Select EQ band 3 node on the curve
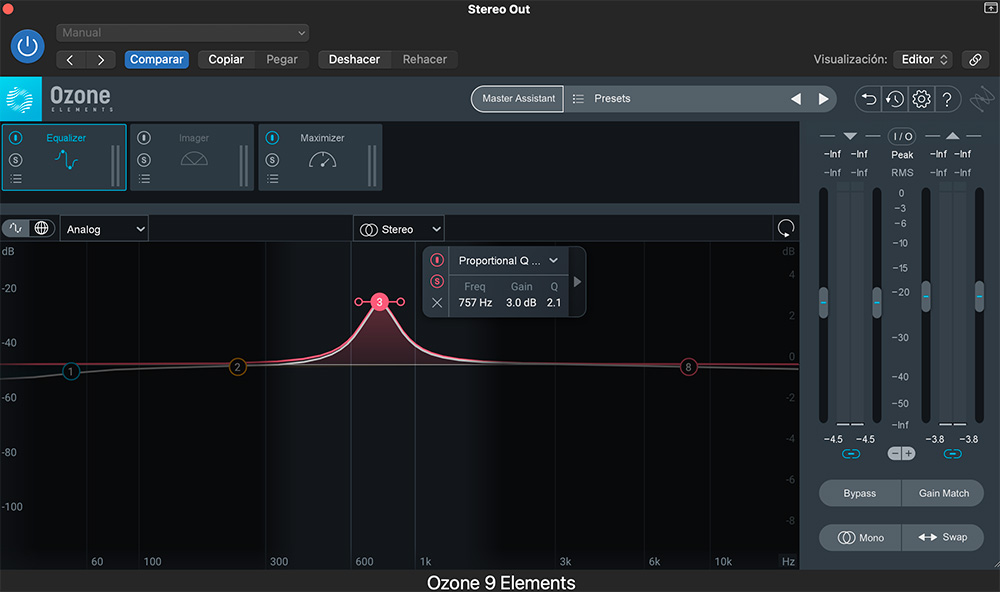This screenshot has width=1000, height=592. (379, 301)
